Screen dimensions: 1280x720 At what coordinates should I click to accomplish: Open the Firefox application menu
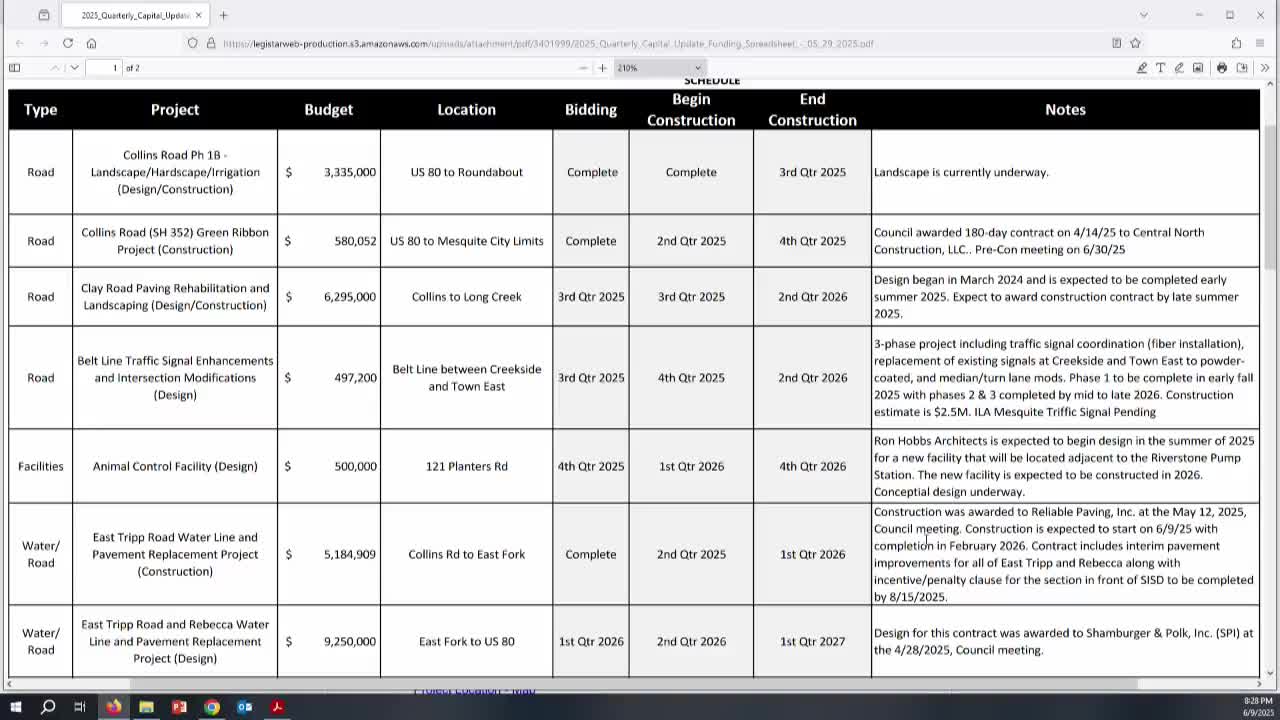(x=1261, y=43)
